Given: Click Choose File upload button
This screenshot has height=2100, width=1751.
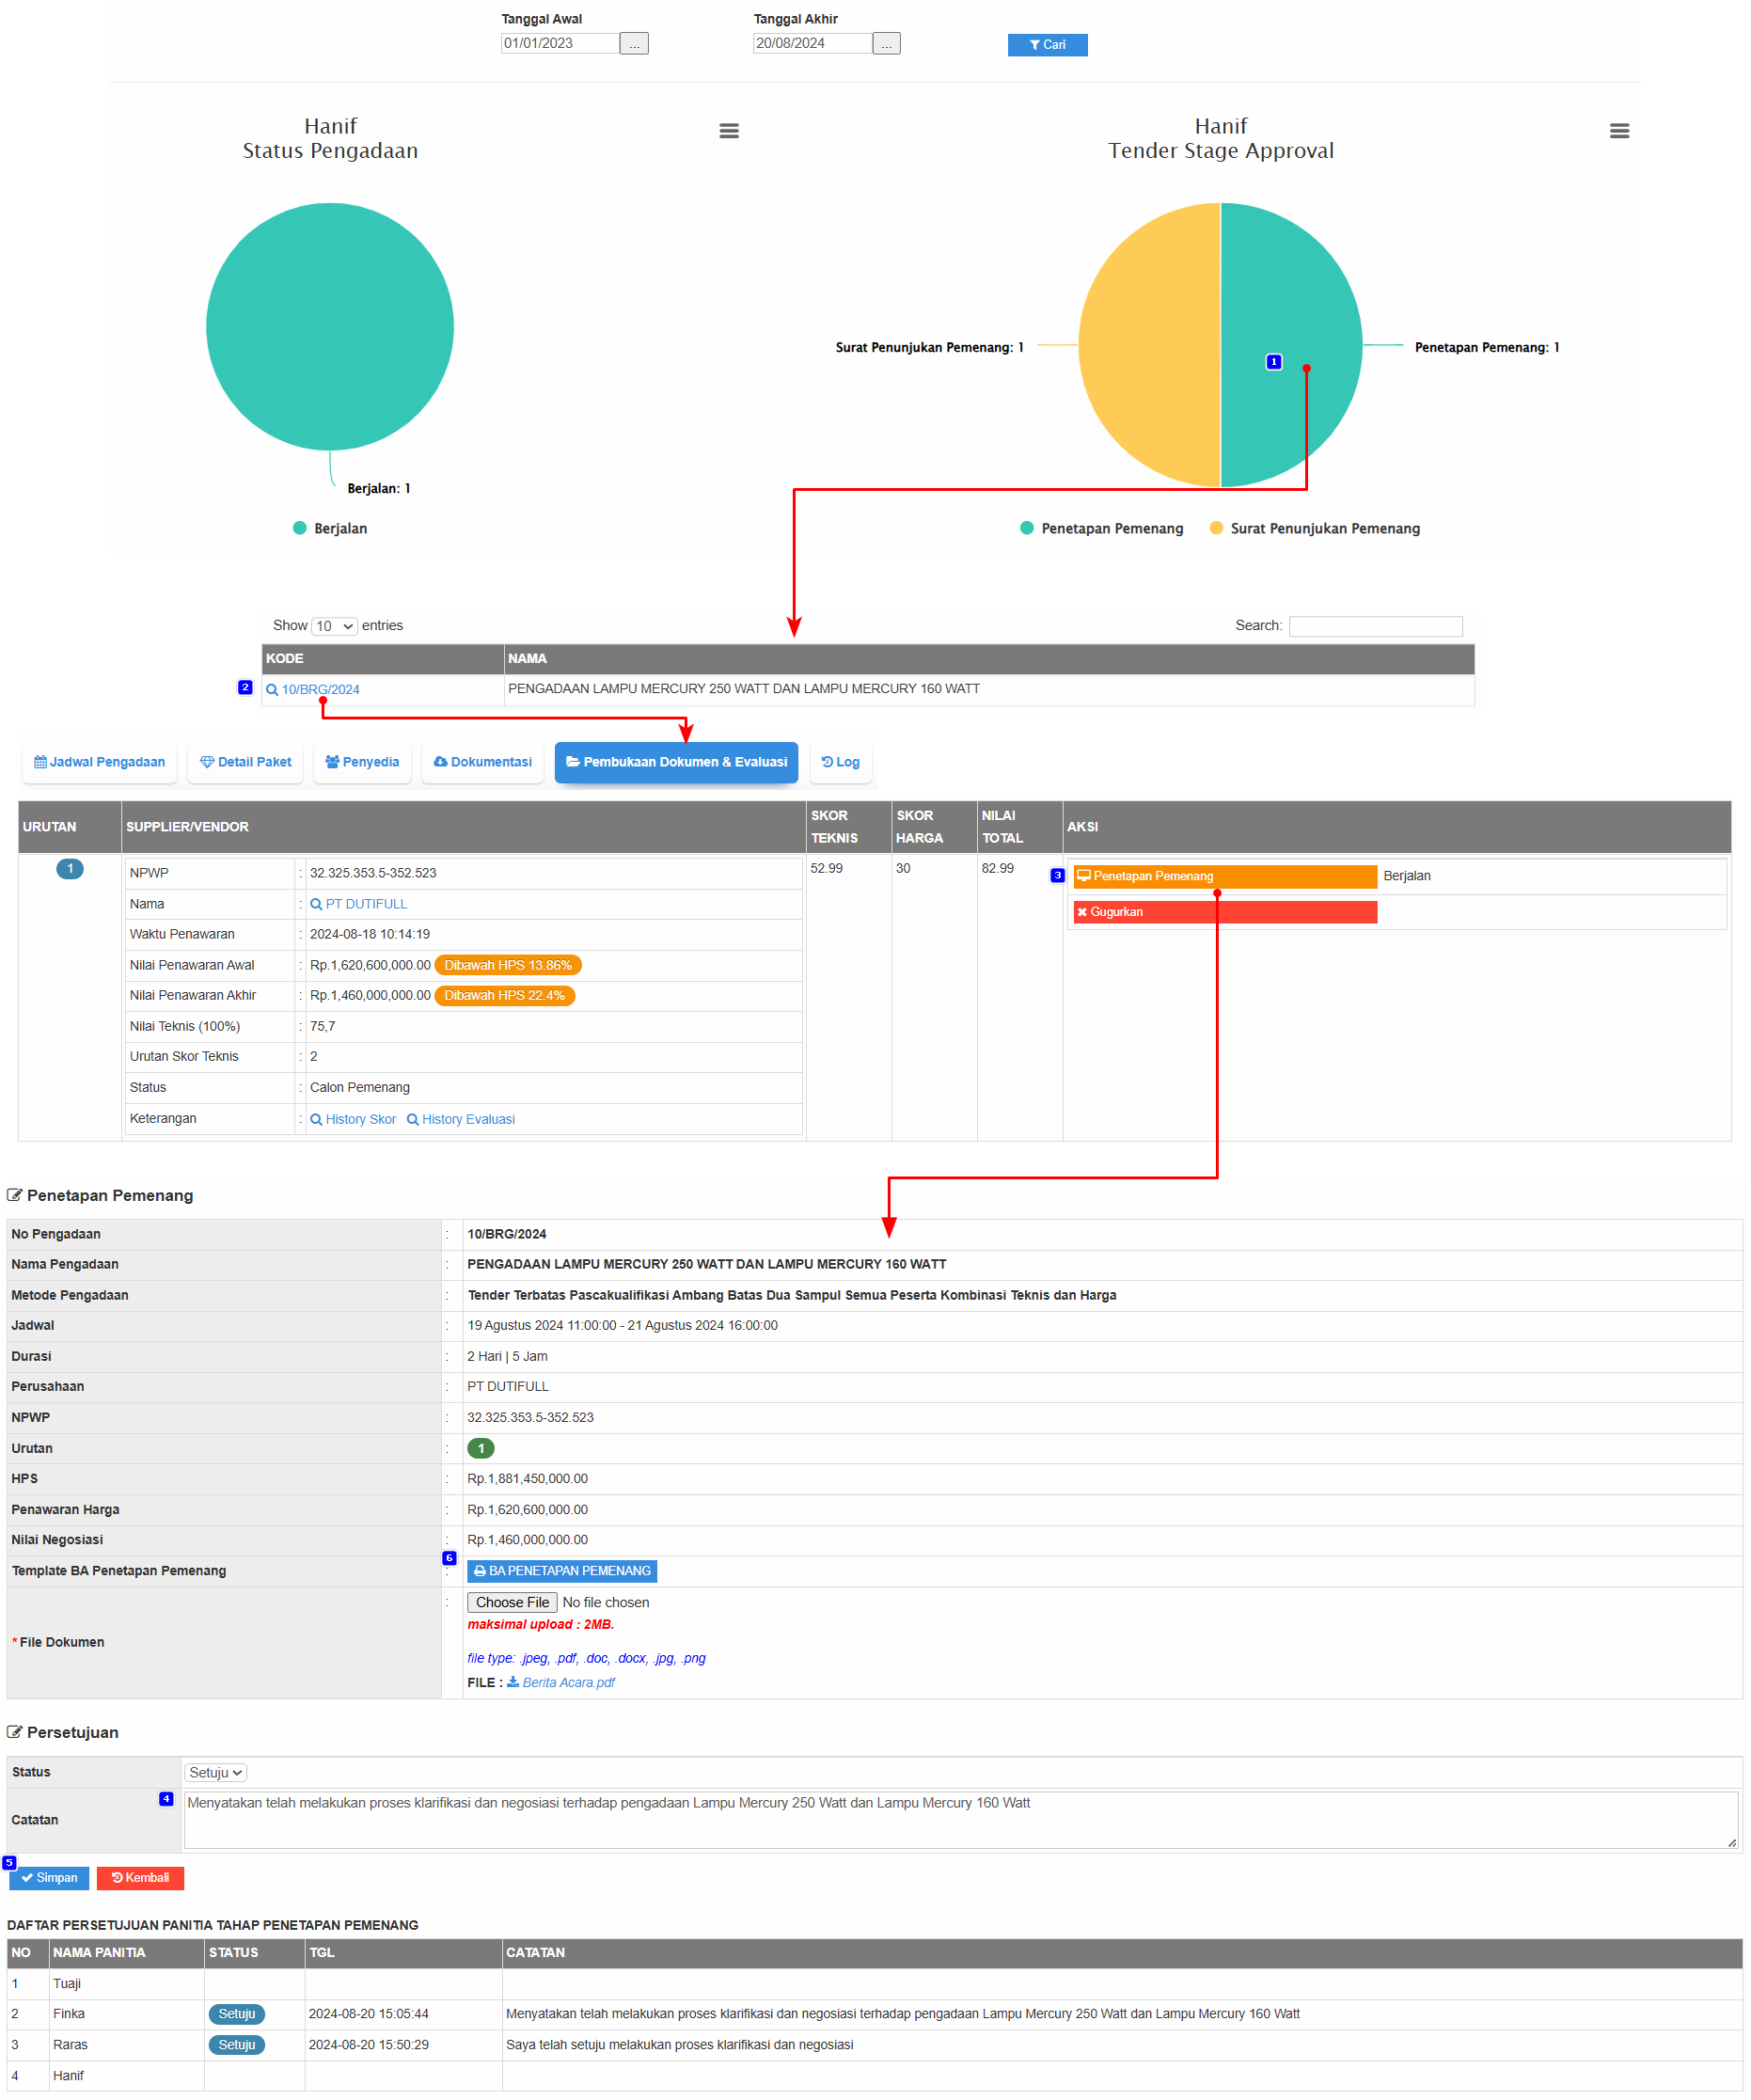Looking at the screenshot, I should [512, 1602].
